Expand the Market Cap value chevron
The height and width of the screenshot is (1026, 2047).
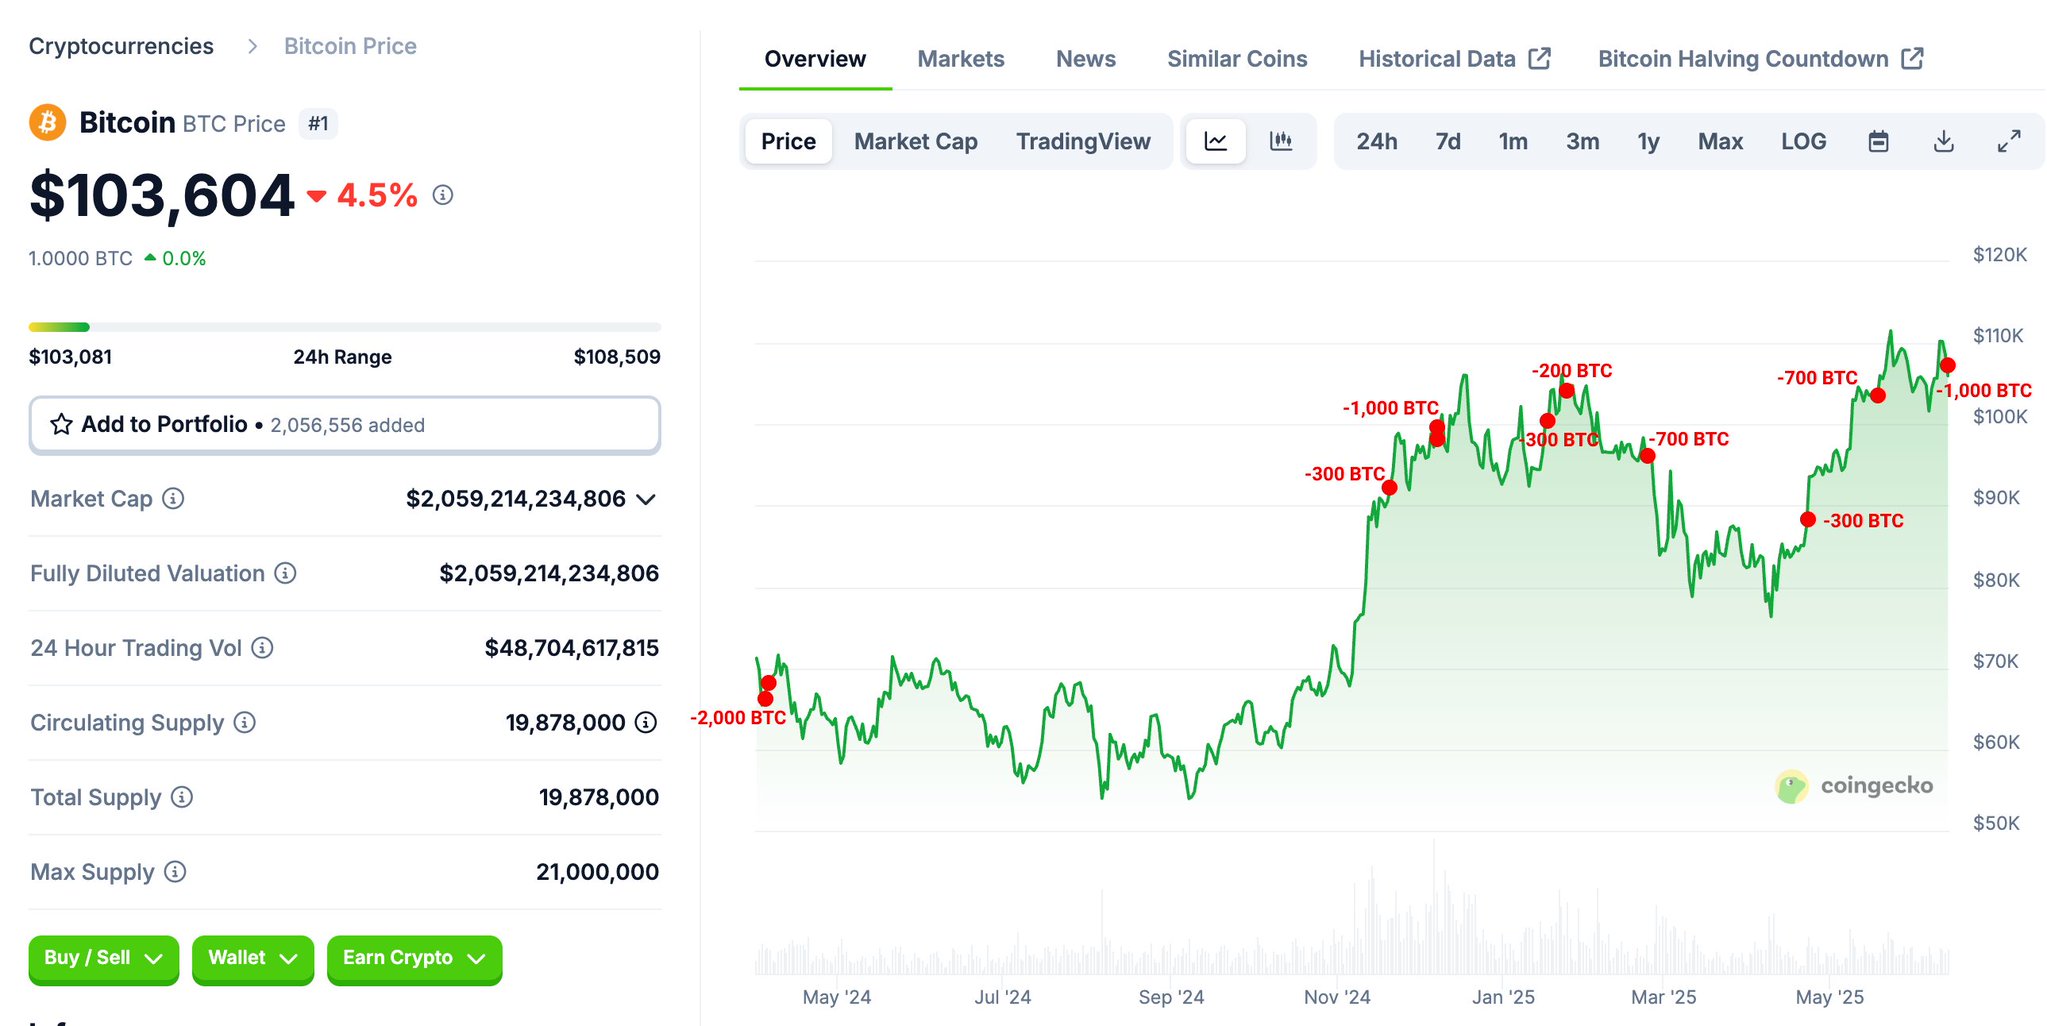[x=646, y=499]
